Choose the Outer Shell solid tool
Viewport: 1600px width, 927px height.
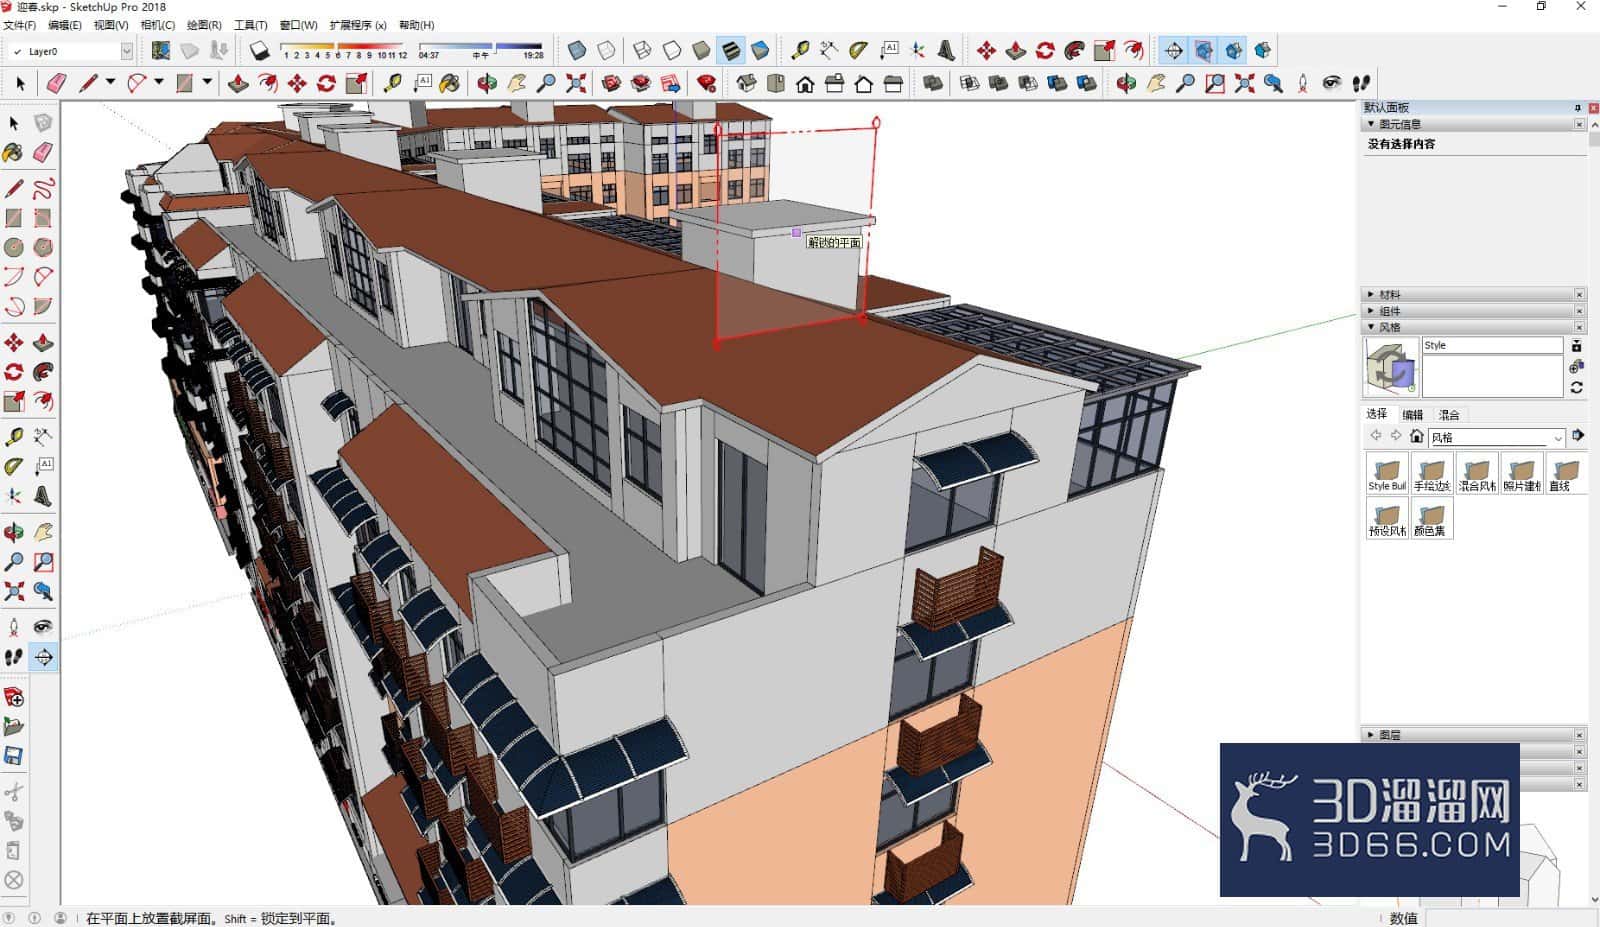tap(933, 83)
